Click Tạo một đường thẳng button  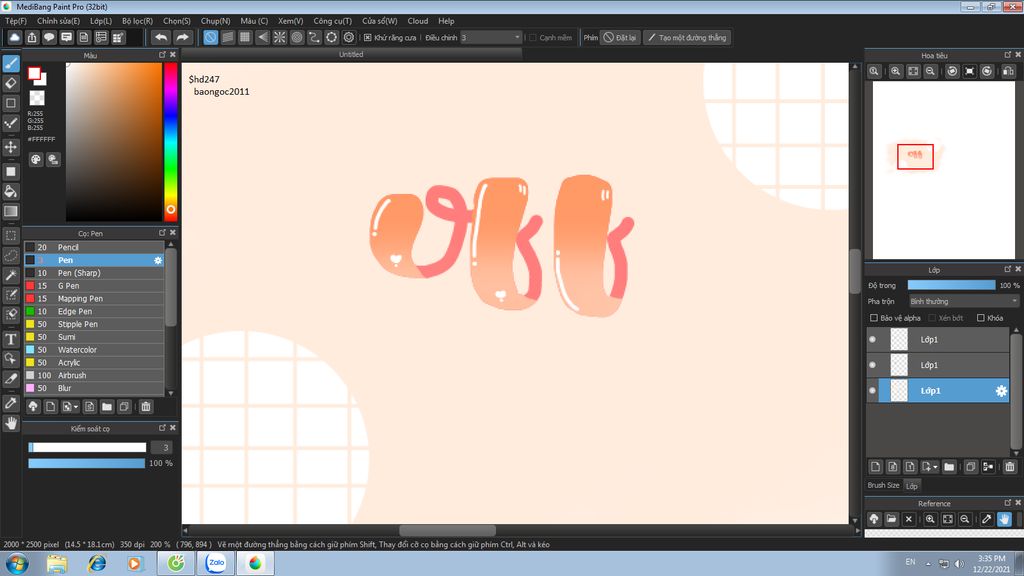pos(687,38)
